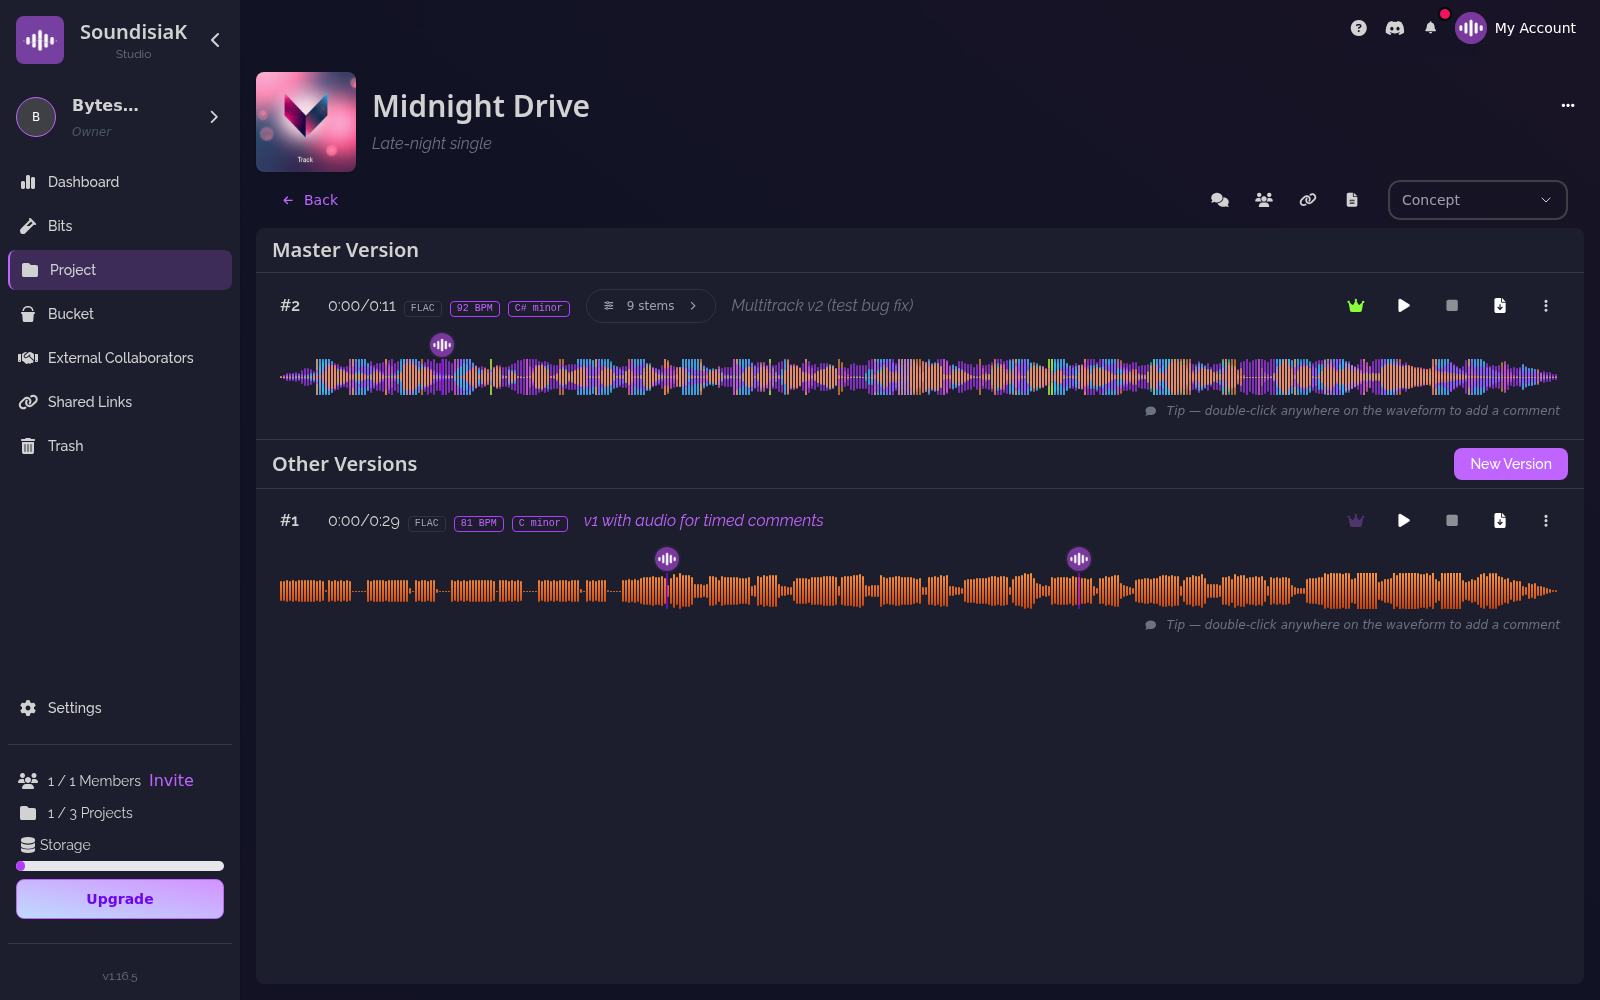Screen dimensions: 1600x1000
Task: Play version #1
Action: (x=1404, y=521)
